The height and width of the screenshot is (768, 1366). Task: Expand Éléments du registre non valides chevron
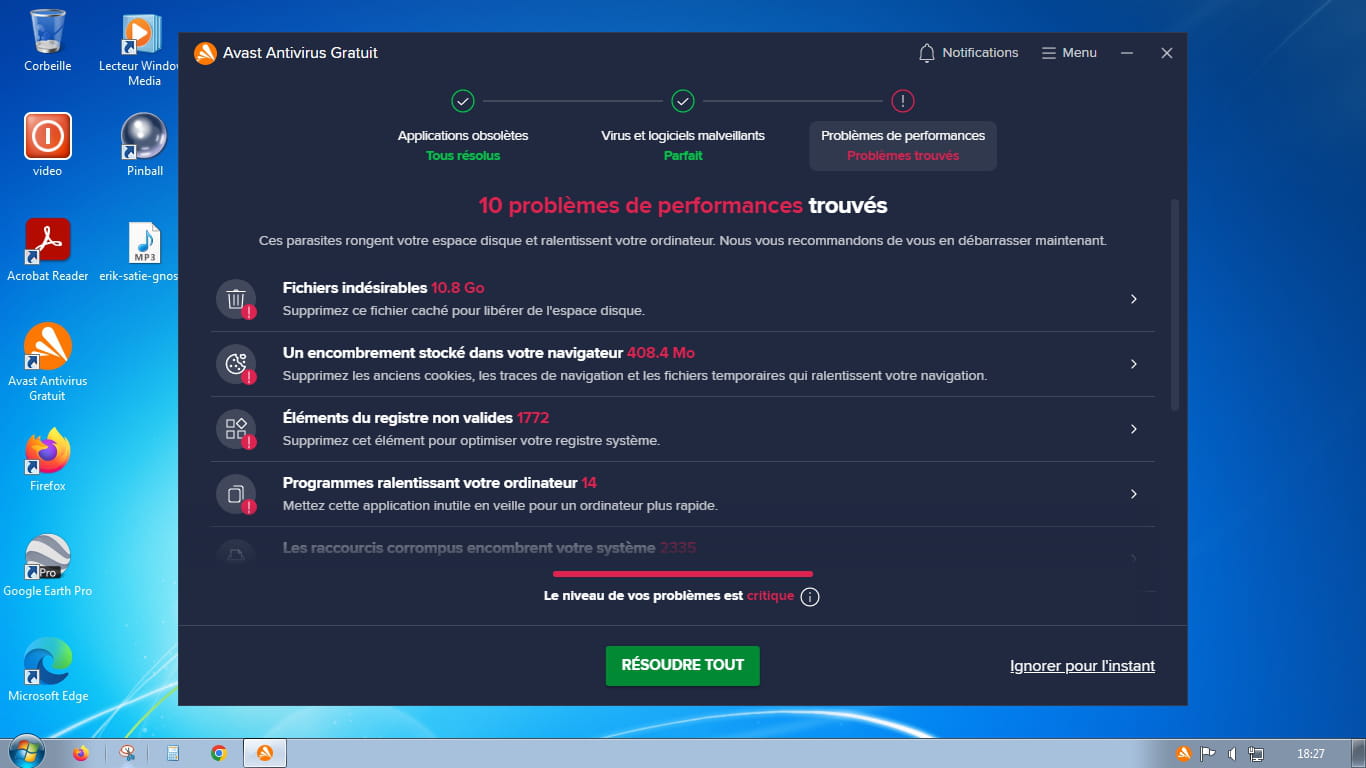coord(1133,429)
